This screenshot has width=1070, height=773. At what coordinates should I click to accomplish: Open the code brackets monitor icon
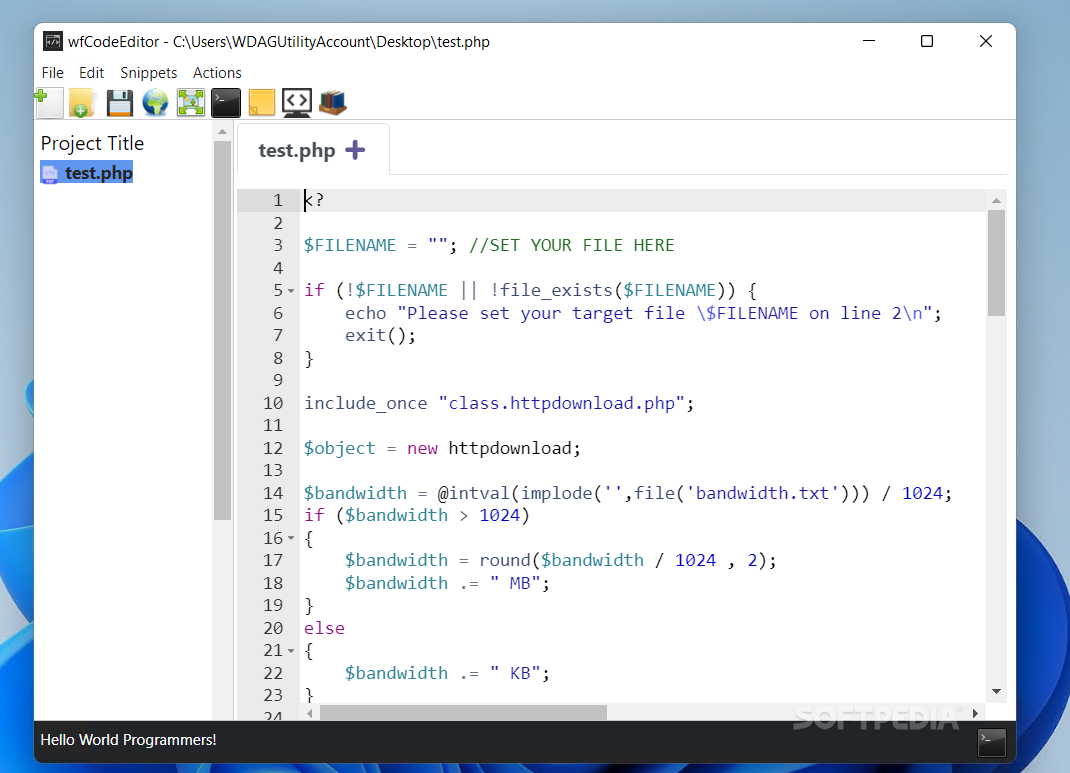coord(297,103)
